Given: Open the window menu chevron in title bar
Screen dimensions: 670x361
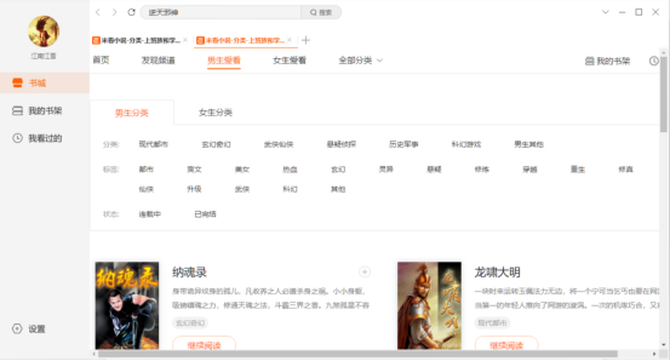Looking at the screenshot, I should point(605,12).
